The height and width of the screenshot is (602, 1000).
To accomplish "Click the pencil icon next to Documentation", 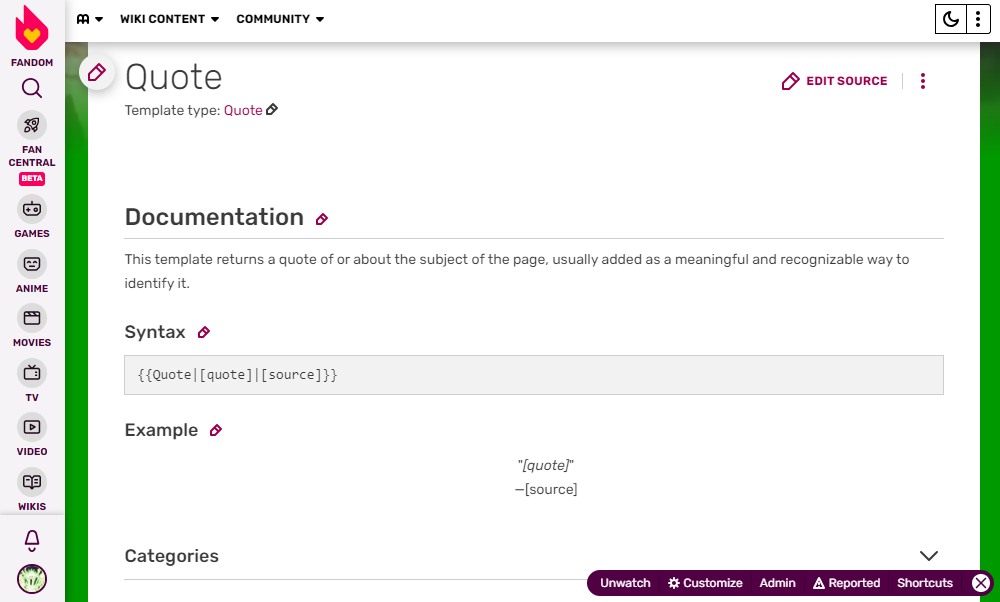I will (x=322, y=219).
